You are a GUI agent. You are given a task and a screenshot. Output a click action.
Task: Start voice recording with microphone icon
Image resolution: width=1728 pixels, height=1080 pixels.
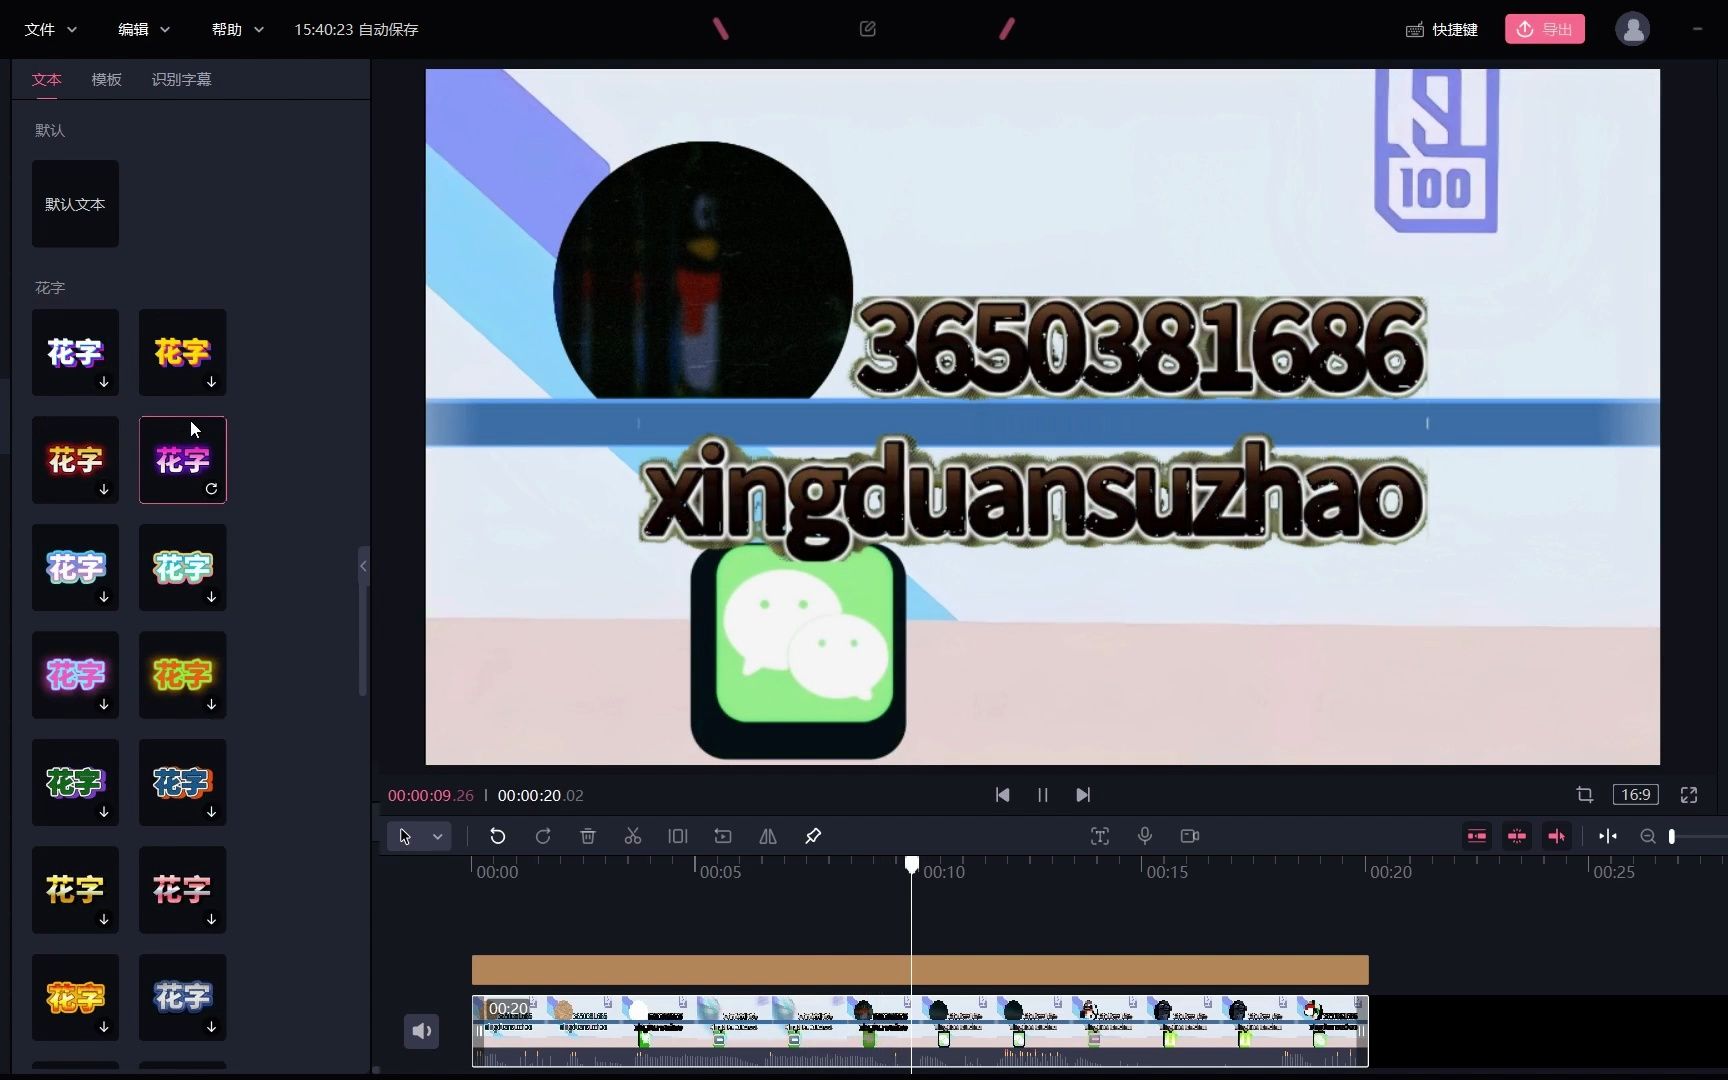[1145, 836]
